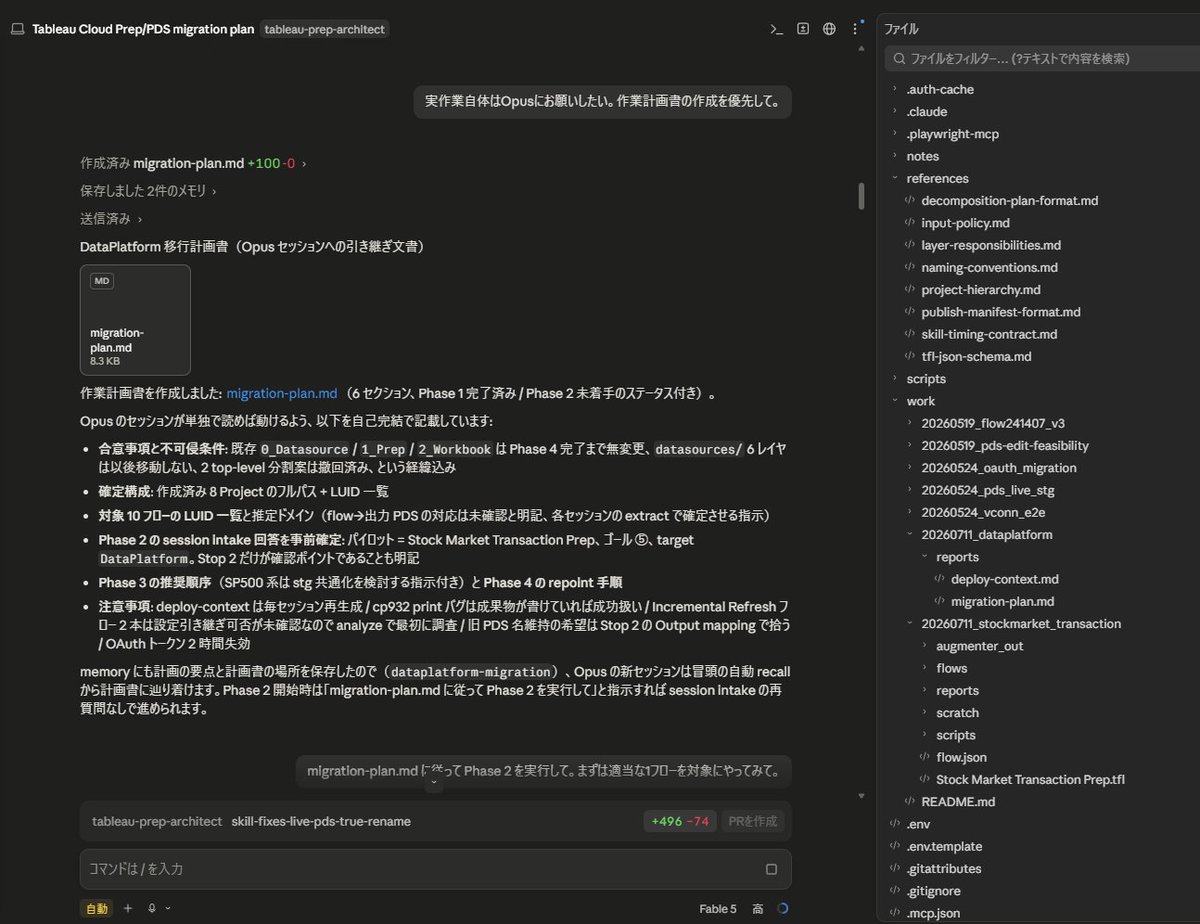Click branch name skill-fixes-live-pds-true-rename
Image resolution: width=1200 pixels, height=924 pixels.
(x=321, y=821)
